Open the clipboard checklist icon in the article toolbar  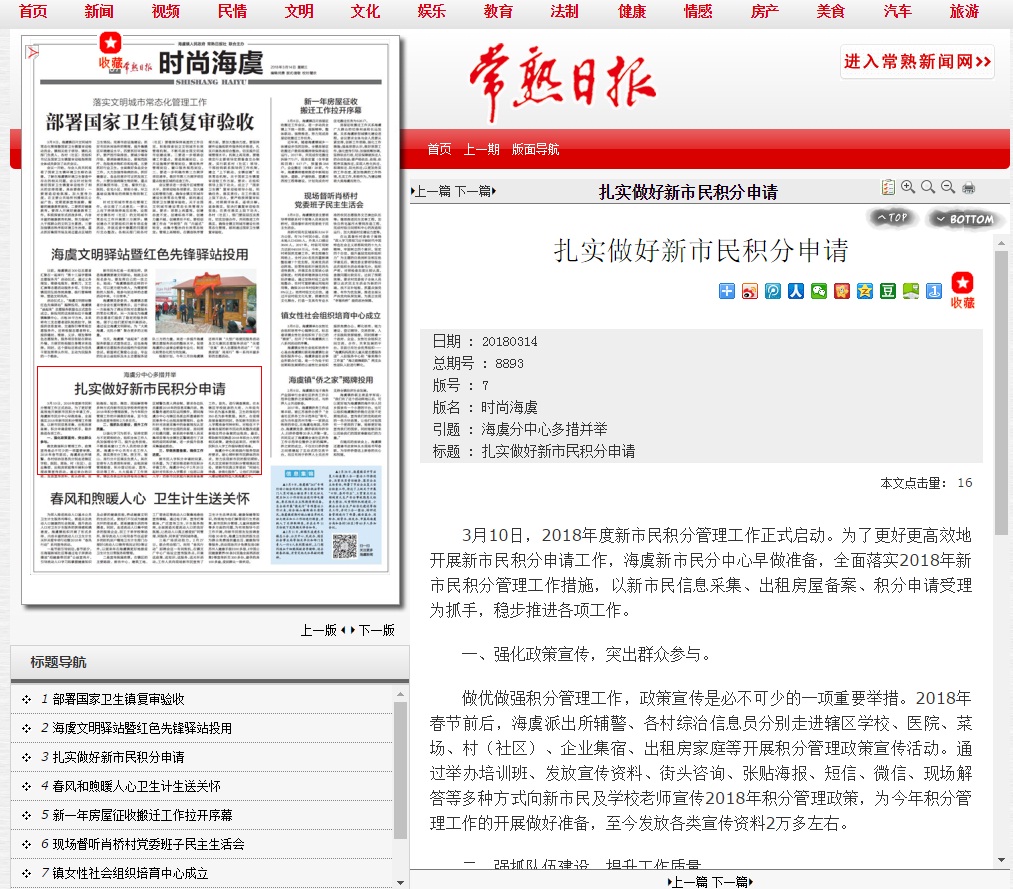click(x=888, y=187)
